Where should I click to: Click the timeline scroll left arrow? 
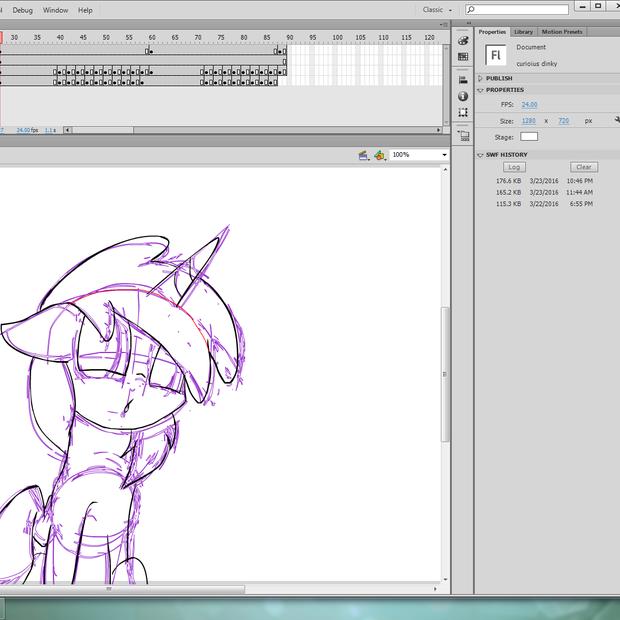(x=68, y=130)
